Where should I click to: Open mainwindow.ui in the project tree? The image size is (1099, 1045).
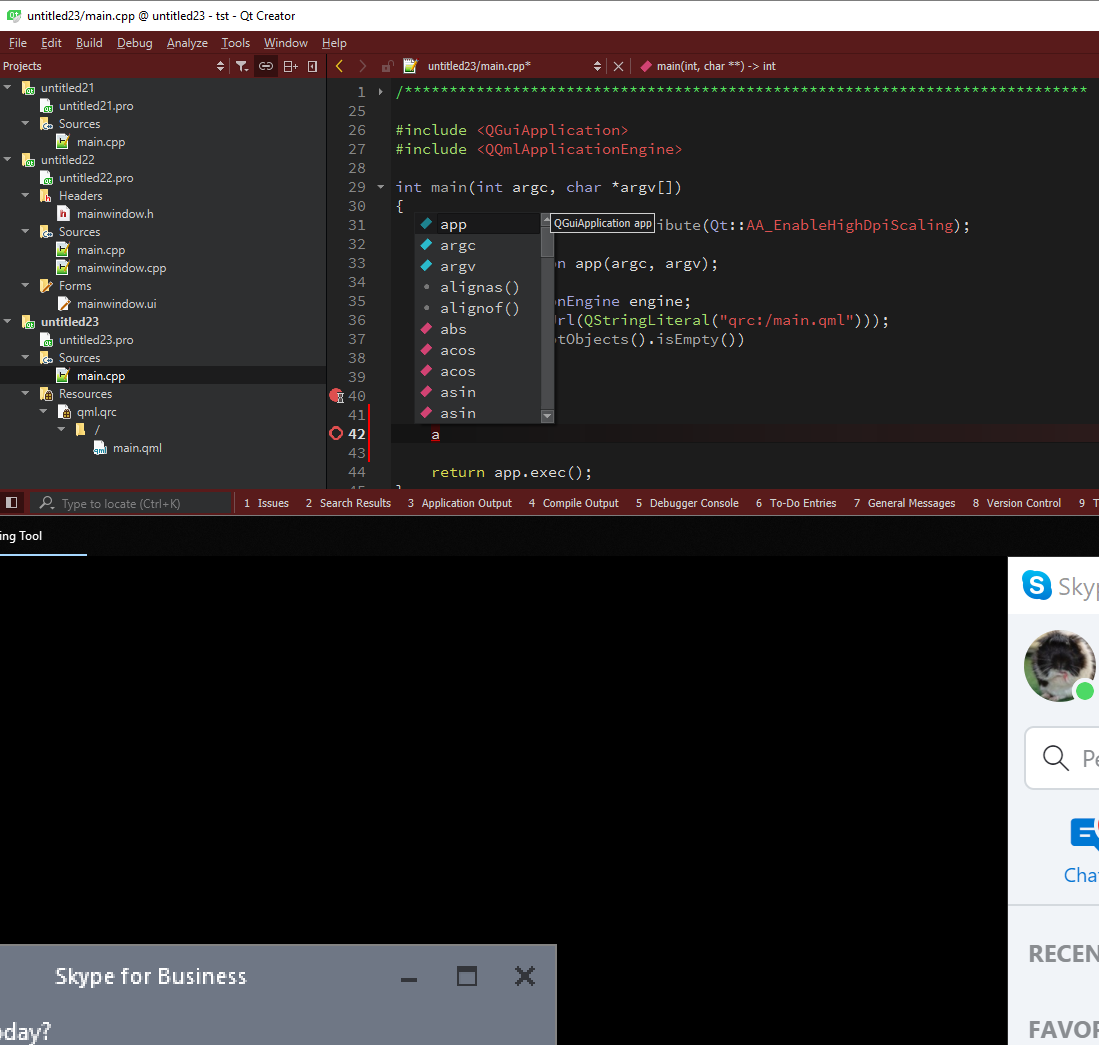click(x=116, y=304)
